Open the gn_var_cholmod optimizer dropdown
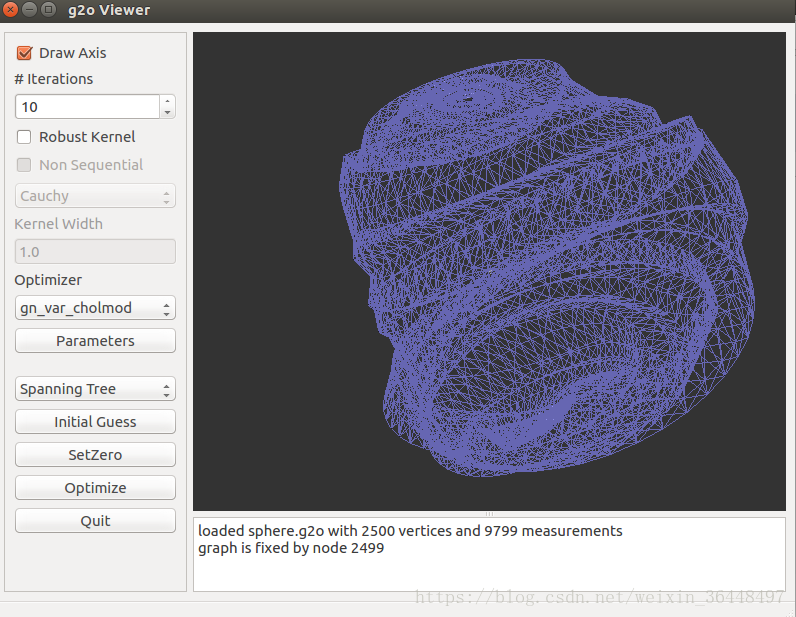Image resolution: width=796 pixels, height=617 pixels. pos(95,308)
